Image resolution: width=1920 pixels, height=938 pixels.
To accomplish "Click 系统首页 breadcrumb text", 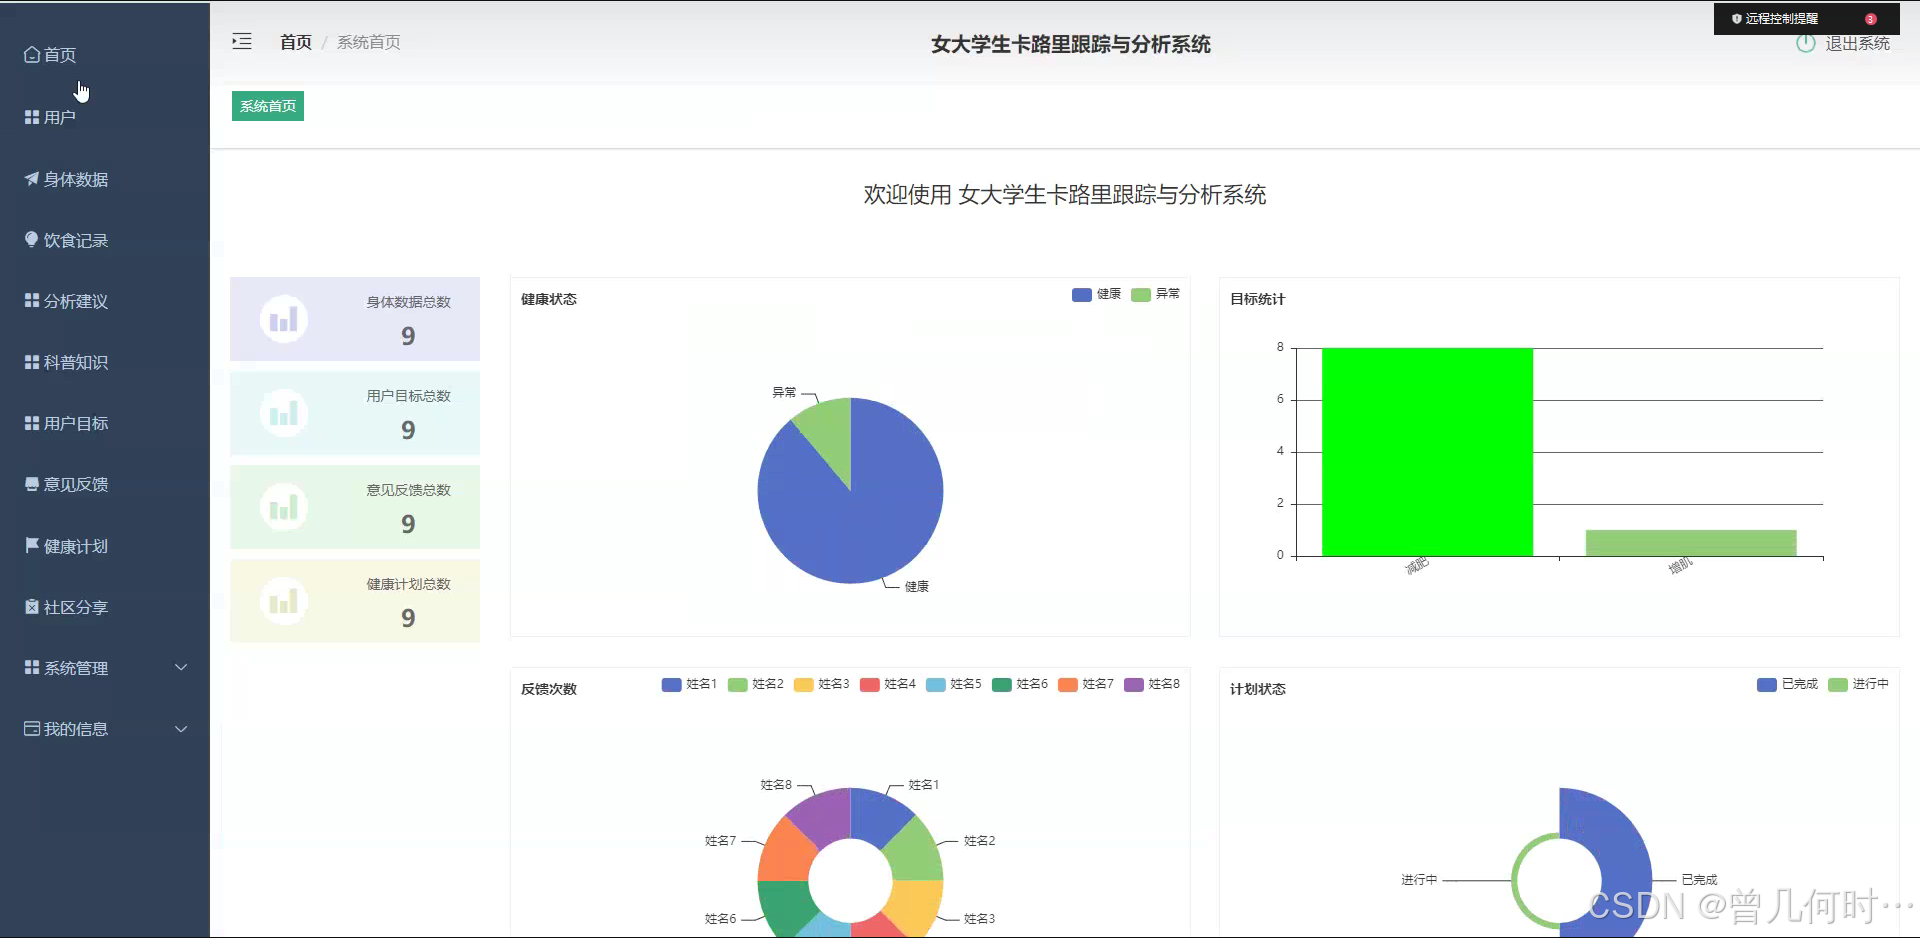I will [369, 42].
